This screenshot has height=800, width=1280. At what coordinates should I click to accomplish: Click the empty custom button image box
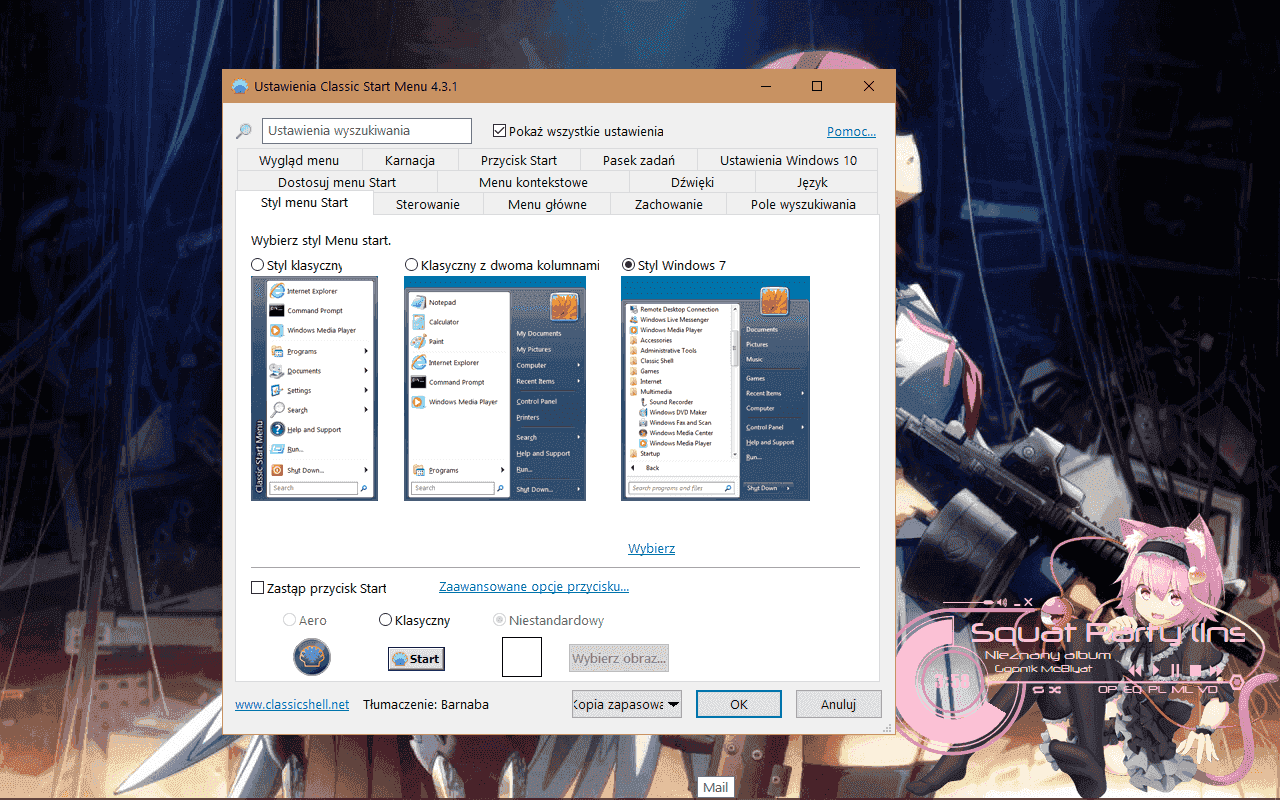522,657
